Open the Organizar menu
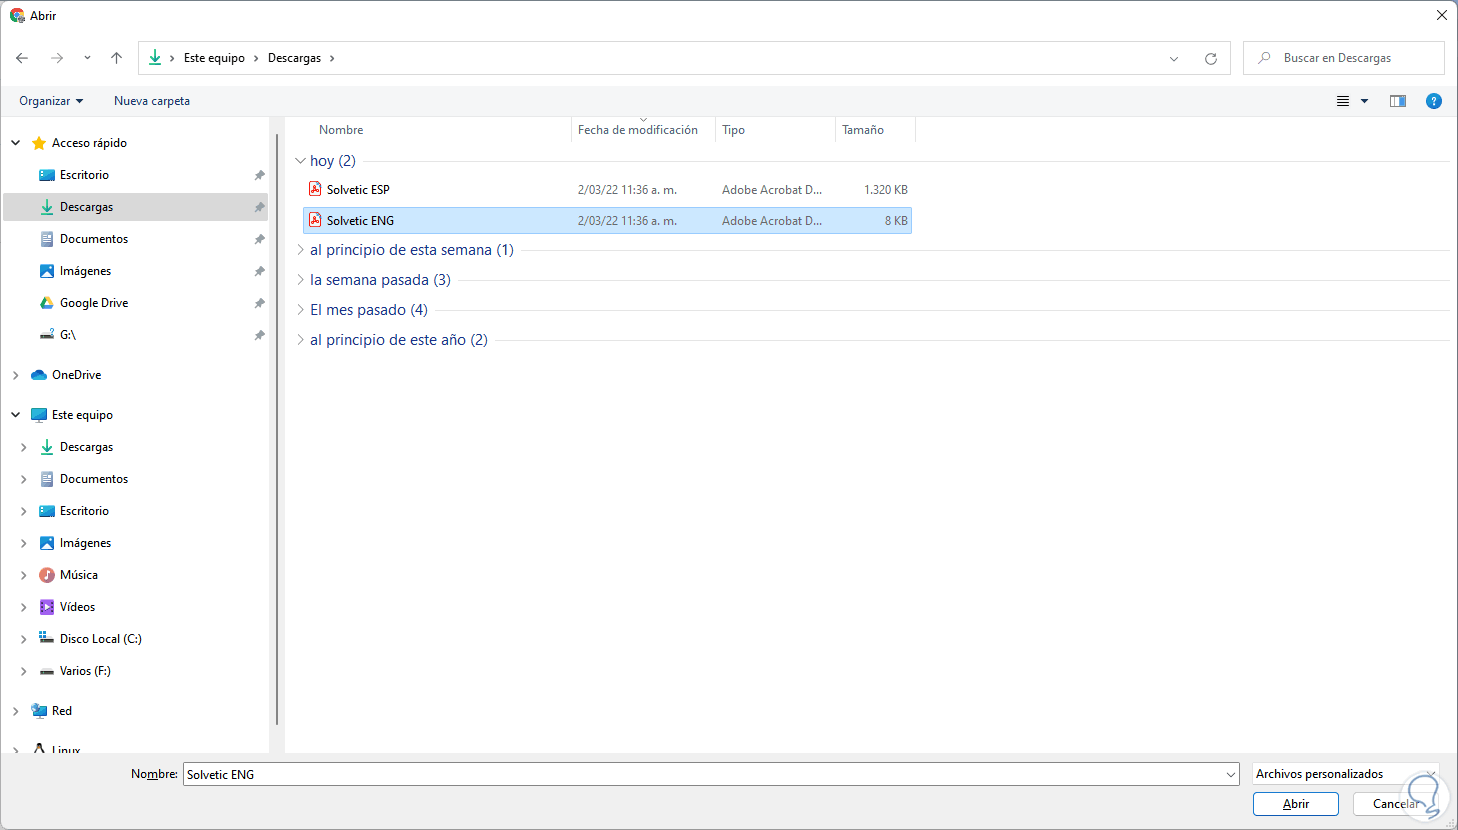The height and width of the screenshot is (830, 1458). (x=51, y=101)
